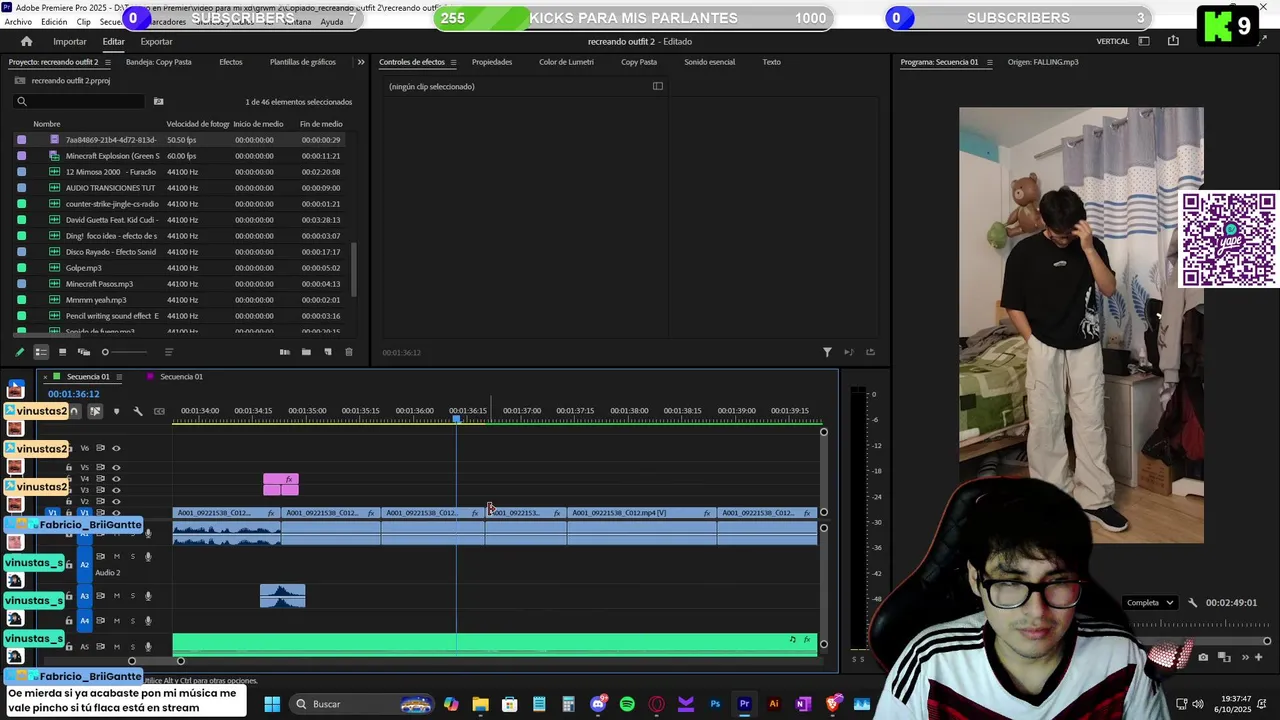Add marker in timeline
This screenshot has height=720, width=1280.
click(x=116, y=411)
